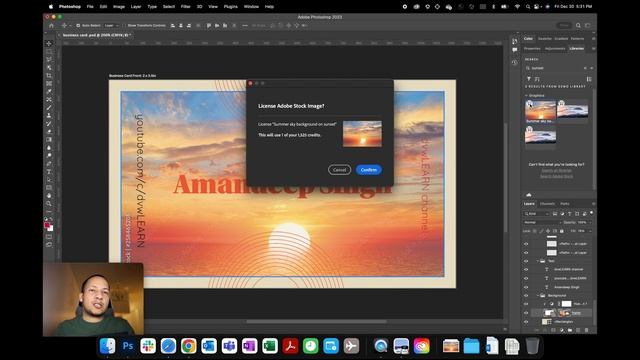Click the foreground color swatch

click(47, 225)
